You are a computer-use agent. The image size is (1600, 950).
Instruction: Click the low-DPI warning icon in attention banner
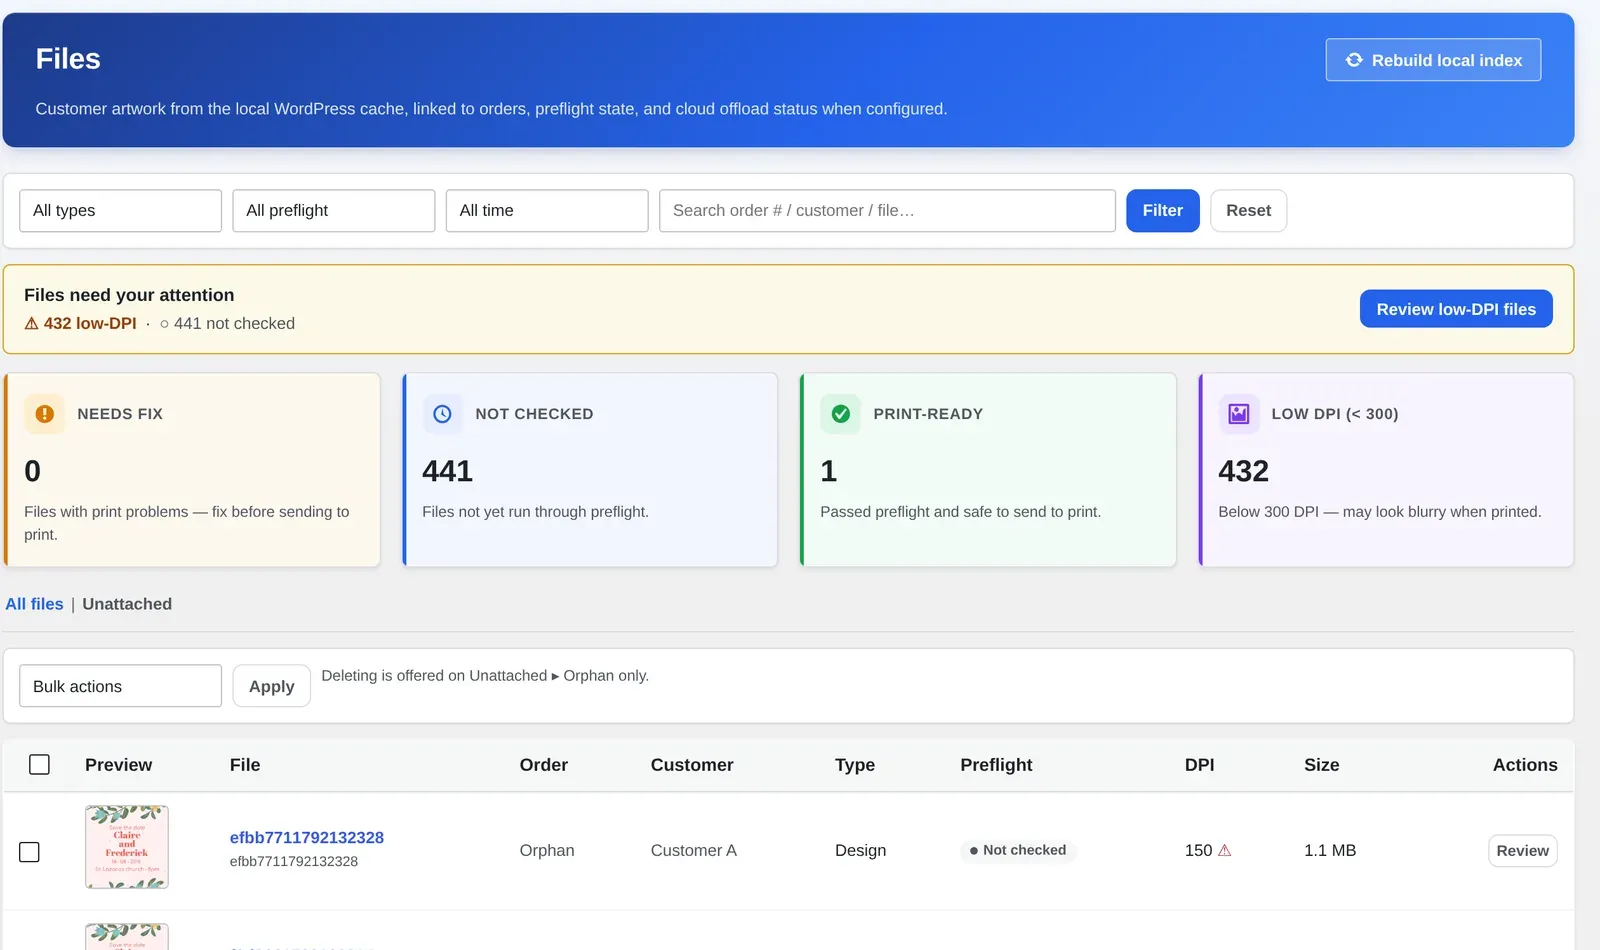tap(31, 324)
